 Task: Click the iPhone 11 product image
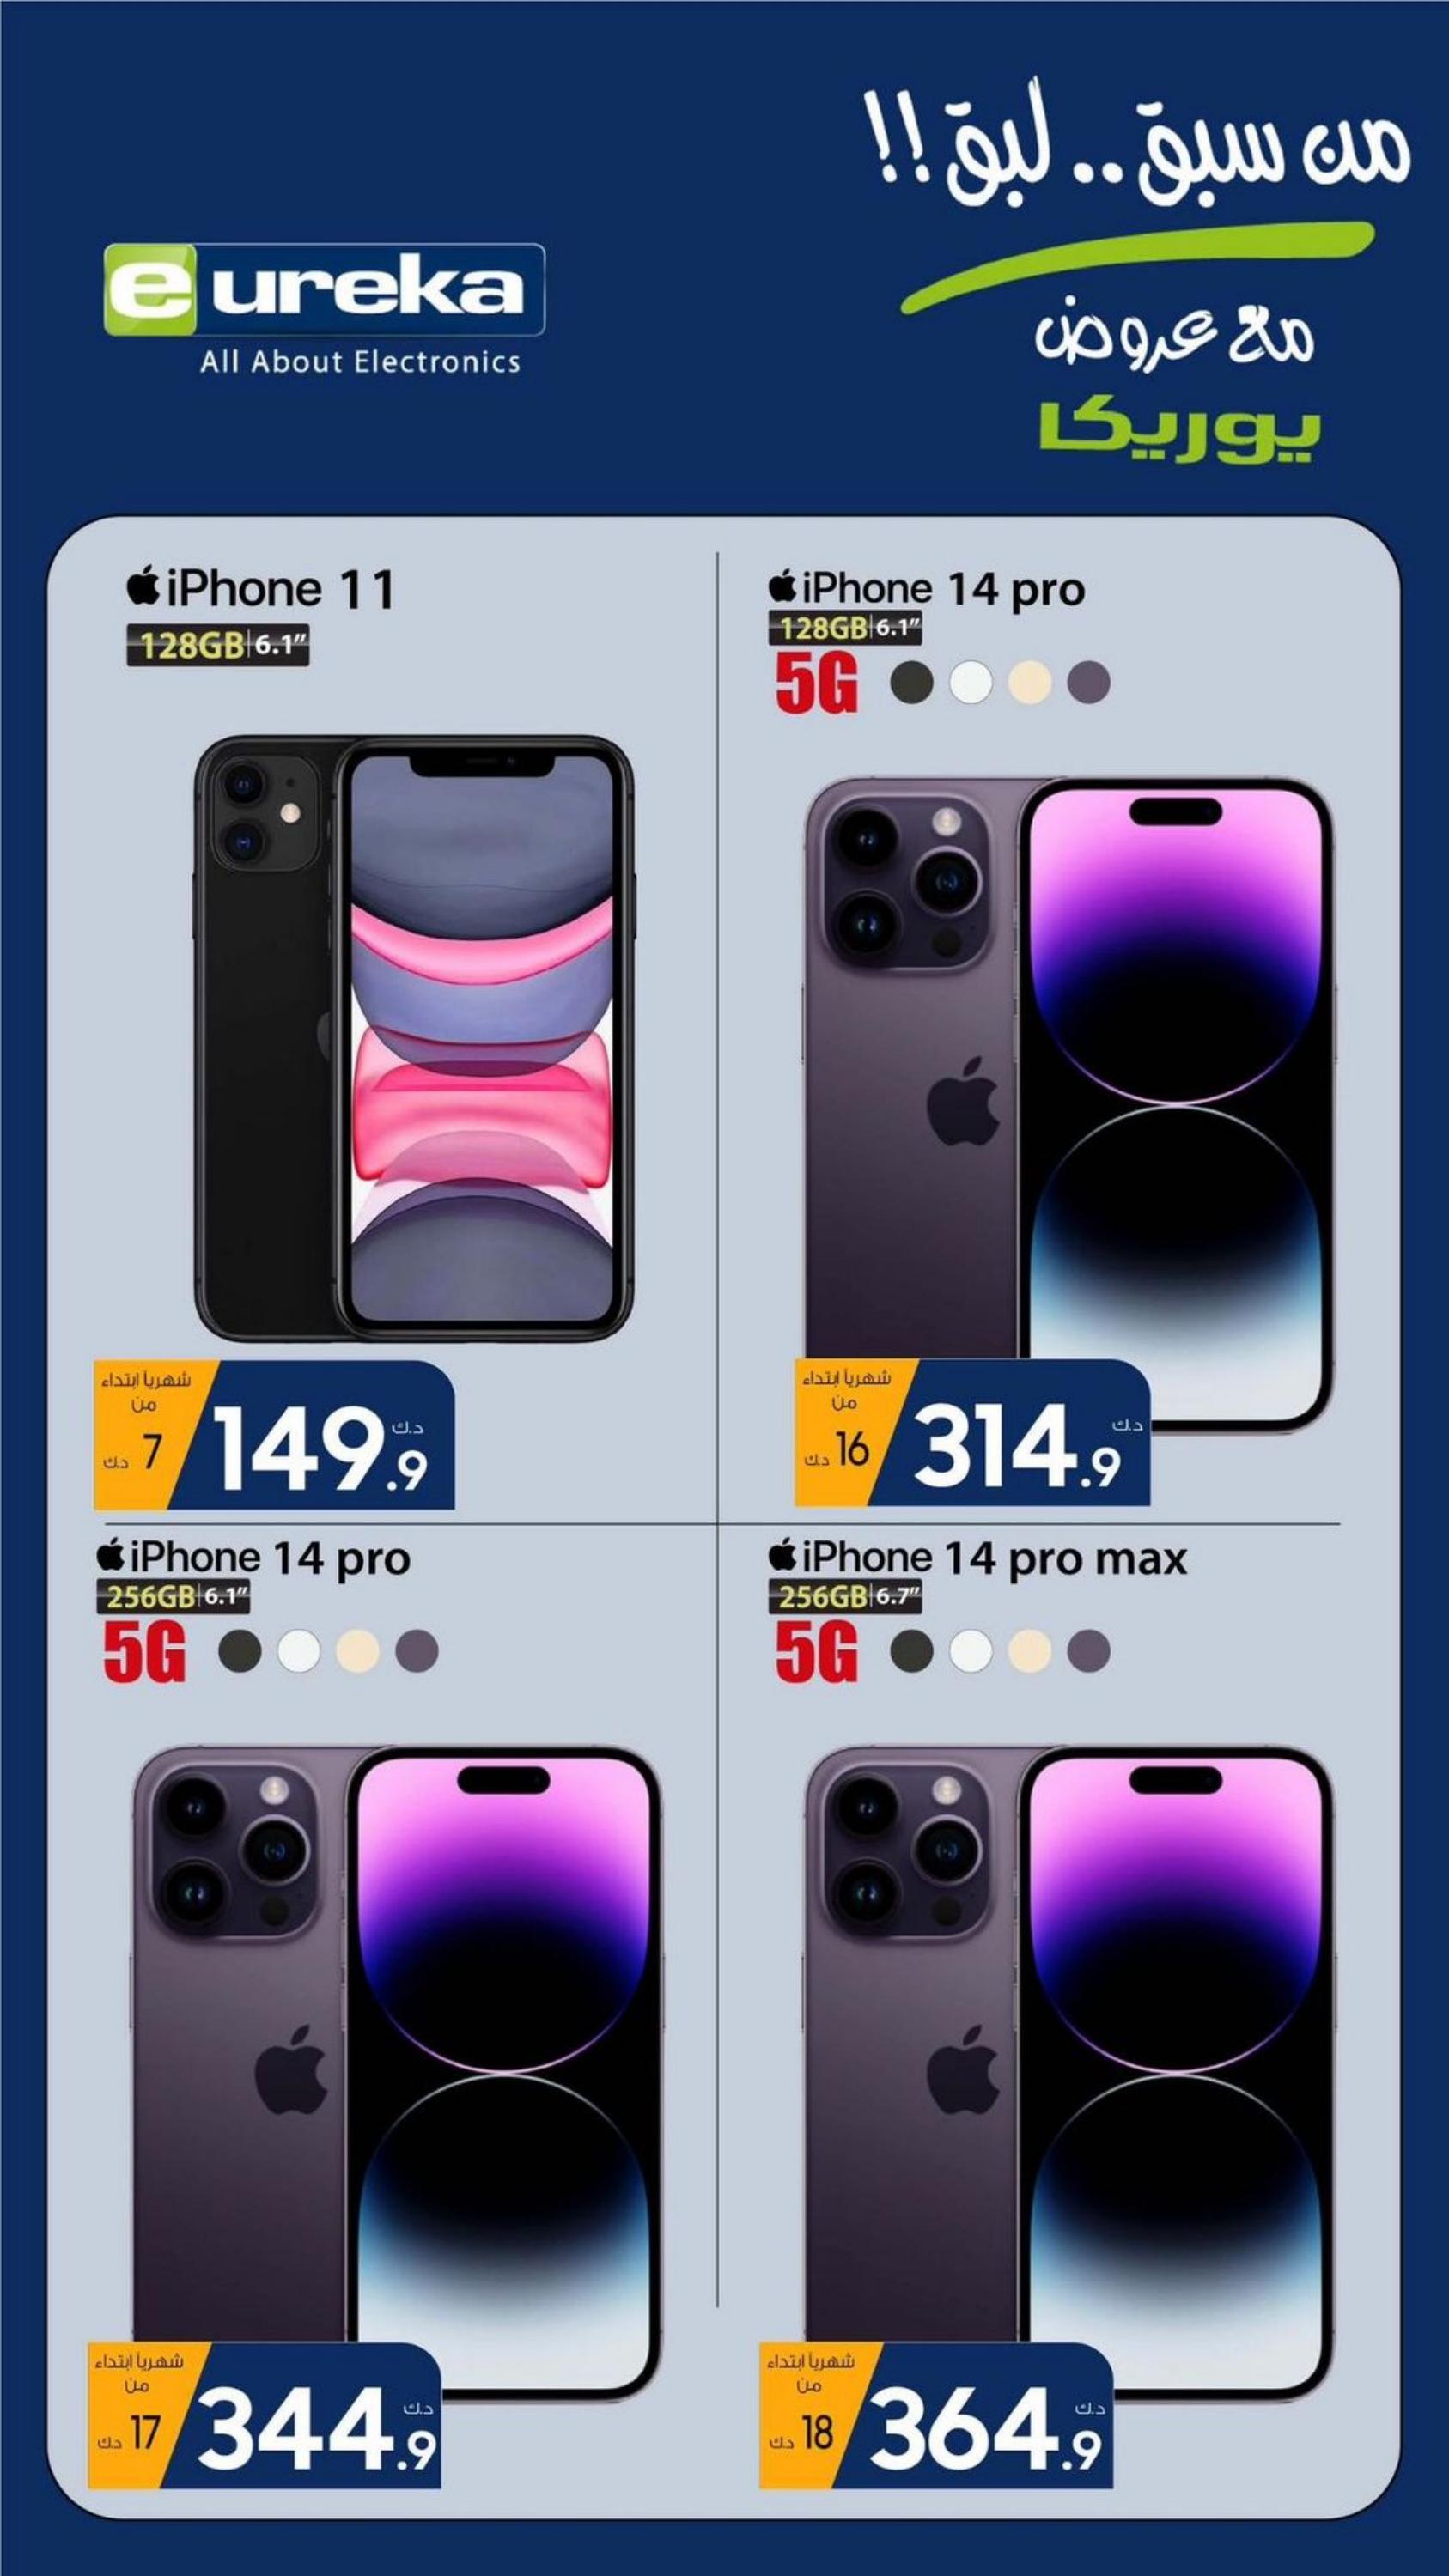click(413, 1039)
